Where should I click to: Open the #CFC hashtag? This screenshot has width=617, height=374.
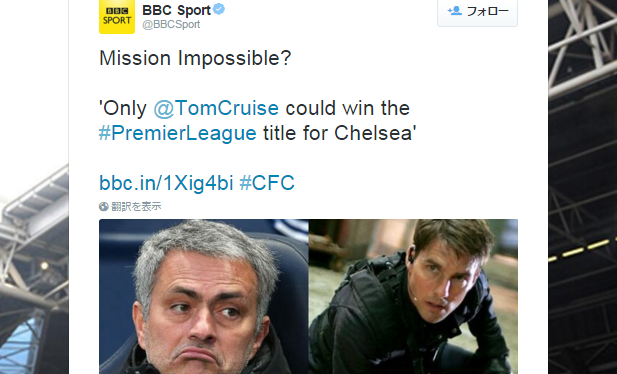[267, 183]
